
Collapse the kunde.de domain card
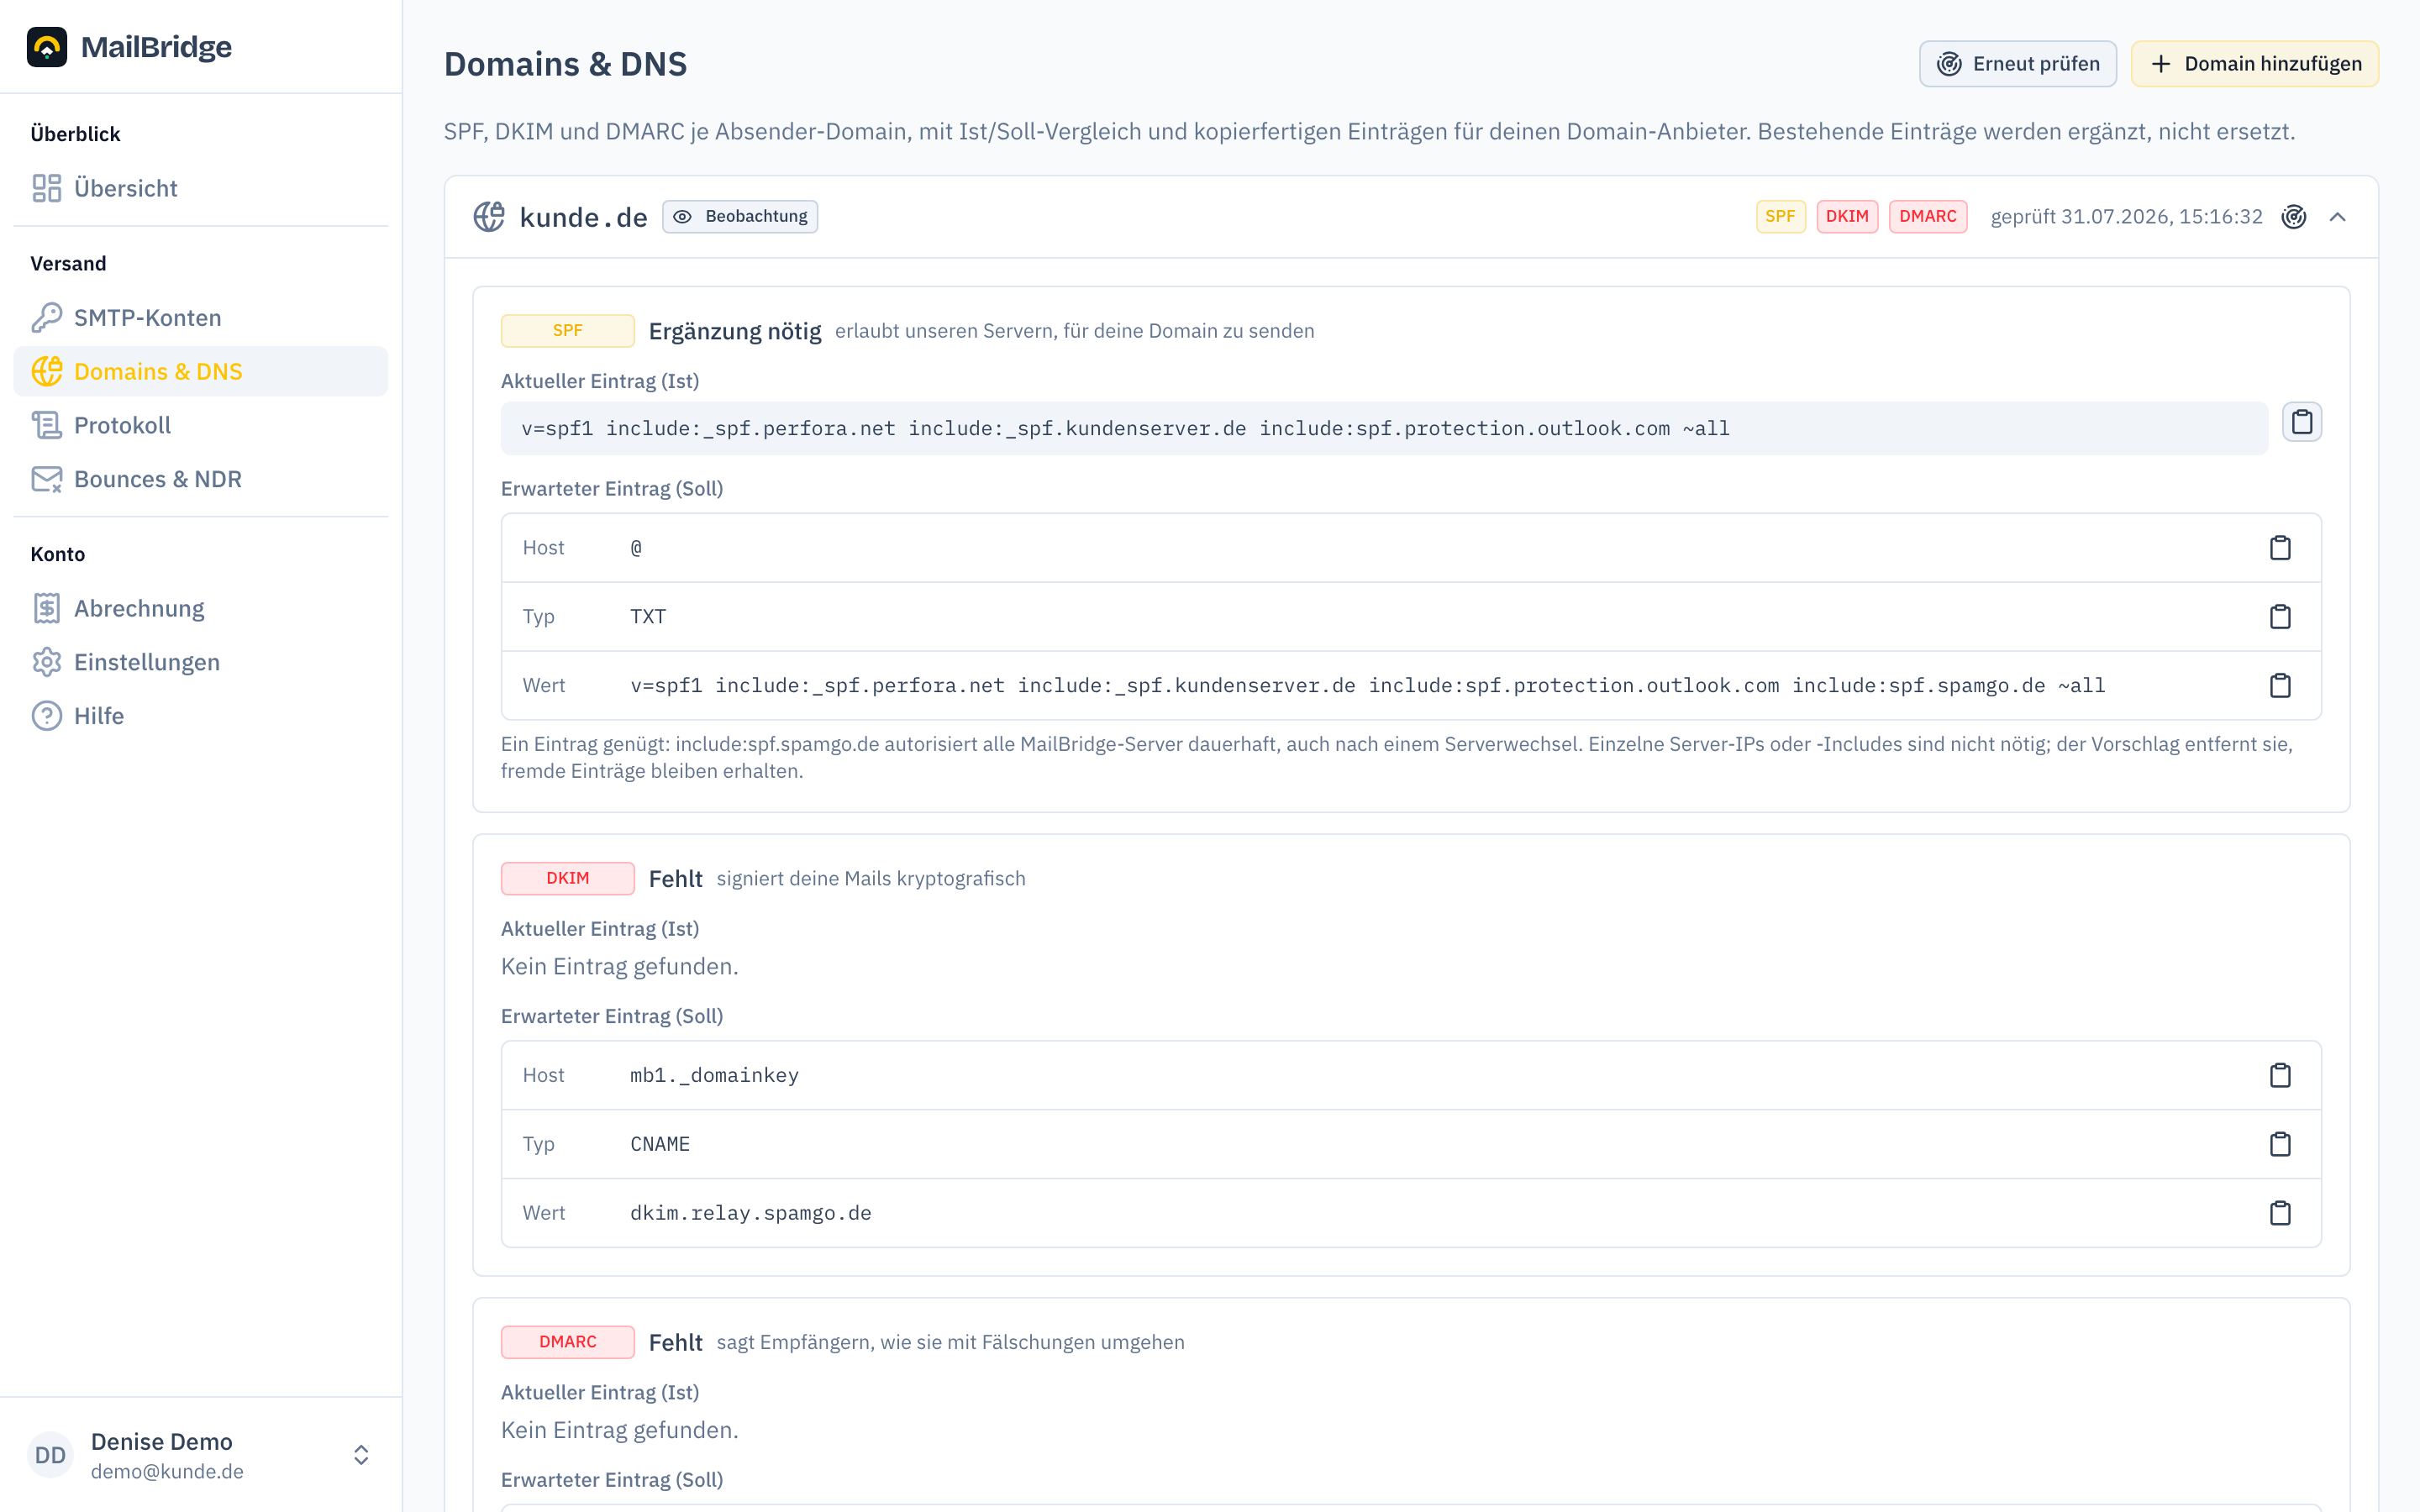coord(2337,216)
